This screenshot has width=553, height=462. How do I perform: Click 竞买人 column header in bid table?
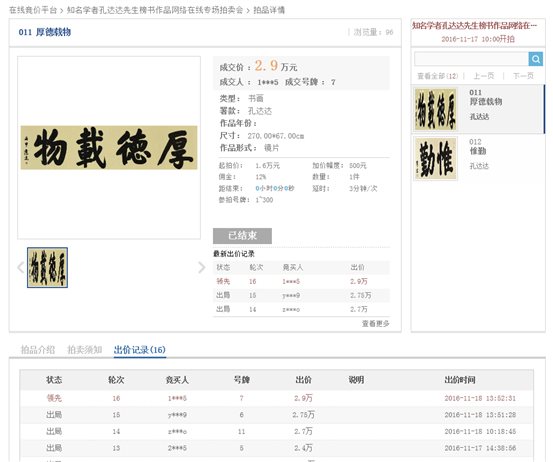pyautogui.click(x=177, y=380)
